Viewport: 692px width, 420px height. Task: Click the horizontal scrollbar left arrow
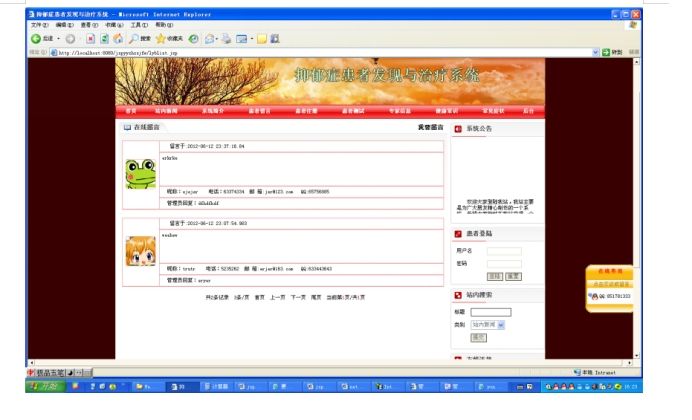tap(31, 363)
